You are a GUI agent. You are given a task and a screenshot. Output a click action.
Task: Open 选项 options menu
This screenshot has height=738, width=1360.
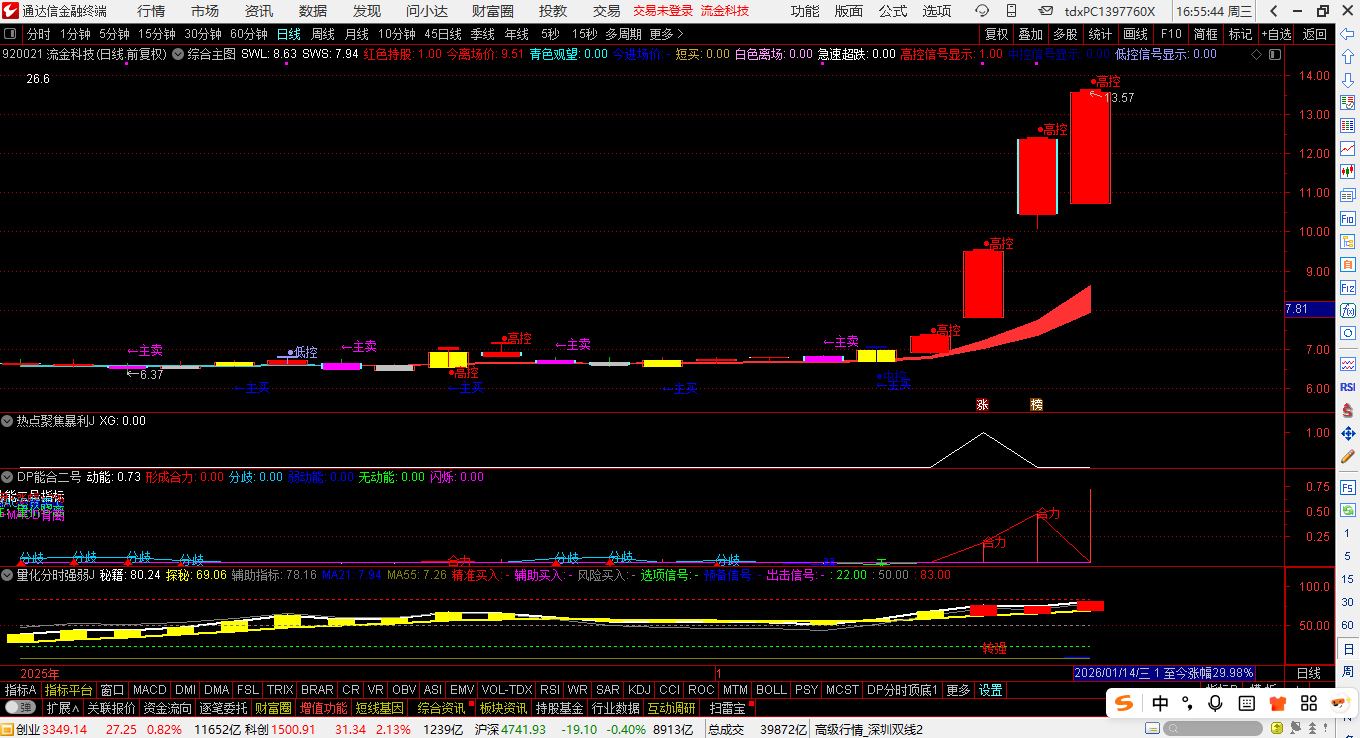click(937, 11)
